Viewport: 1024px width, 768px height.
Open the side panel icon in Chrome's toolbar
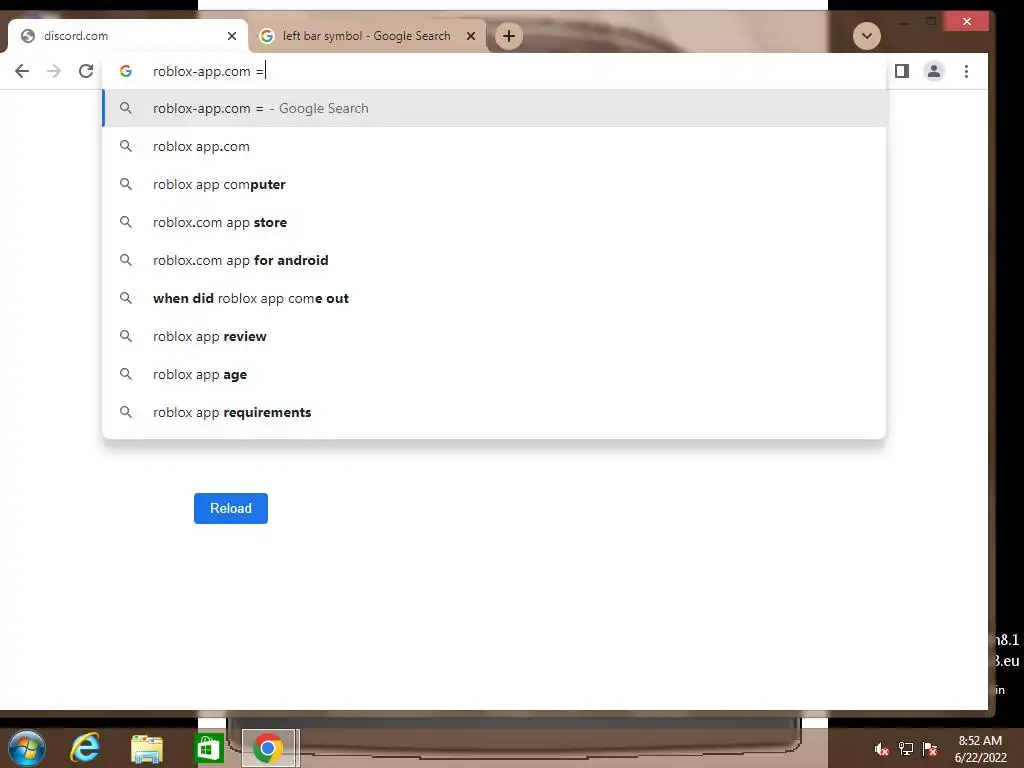pos(902,71)
